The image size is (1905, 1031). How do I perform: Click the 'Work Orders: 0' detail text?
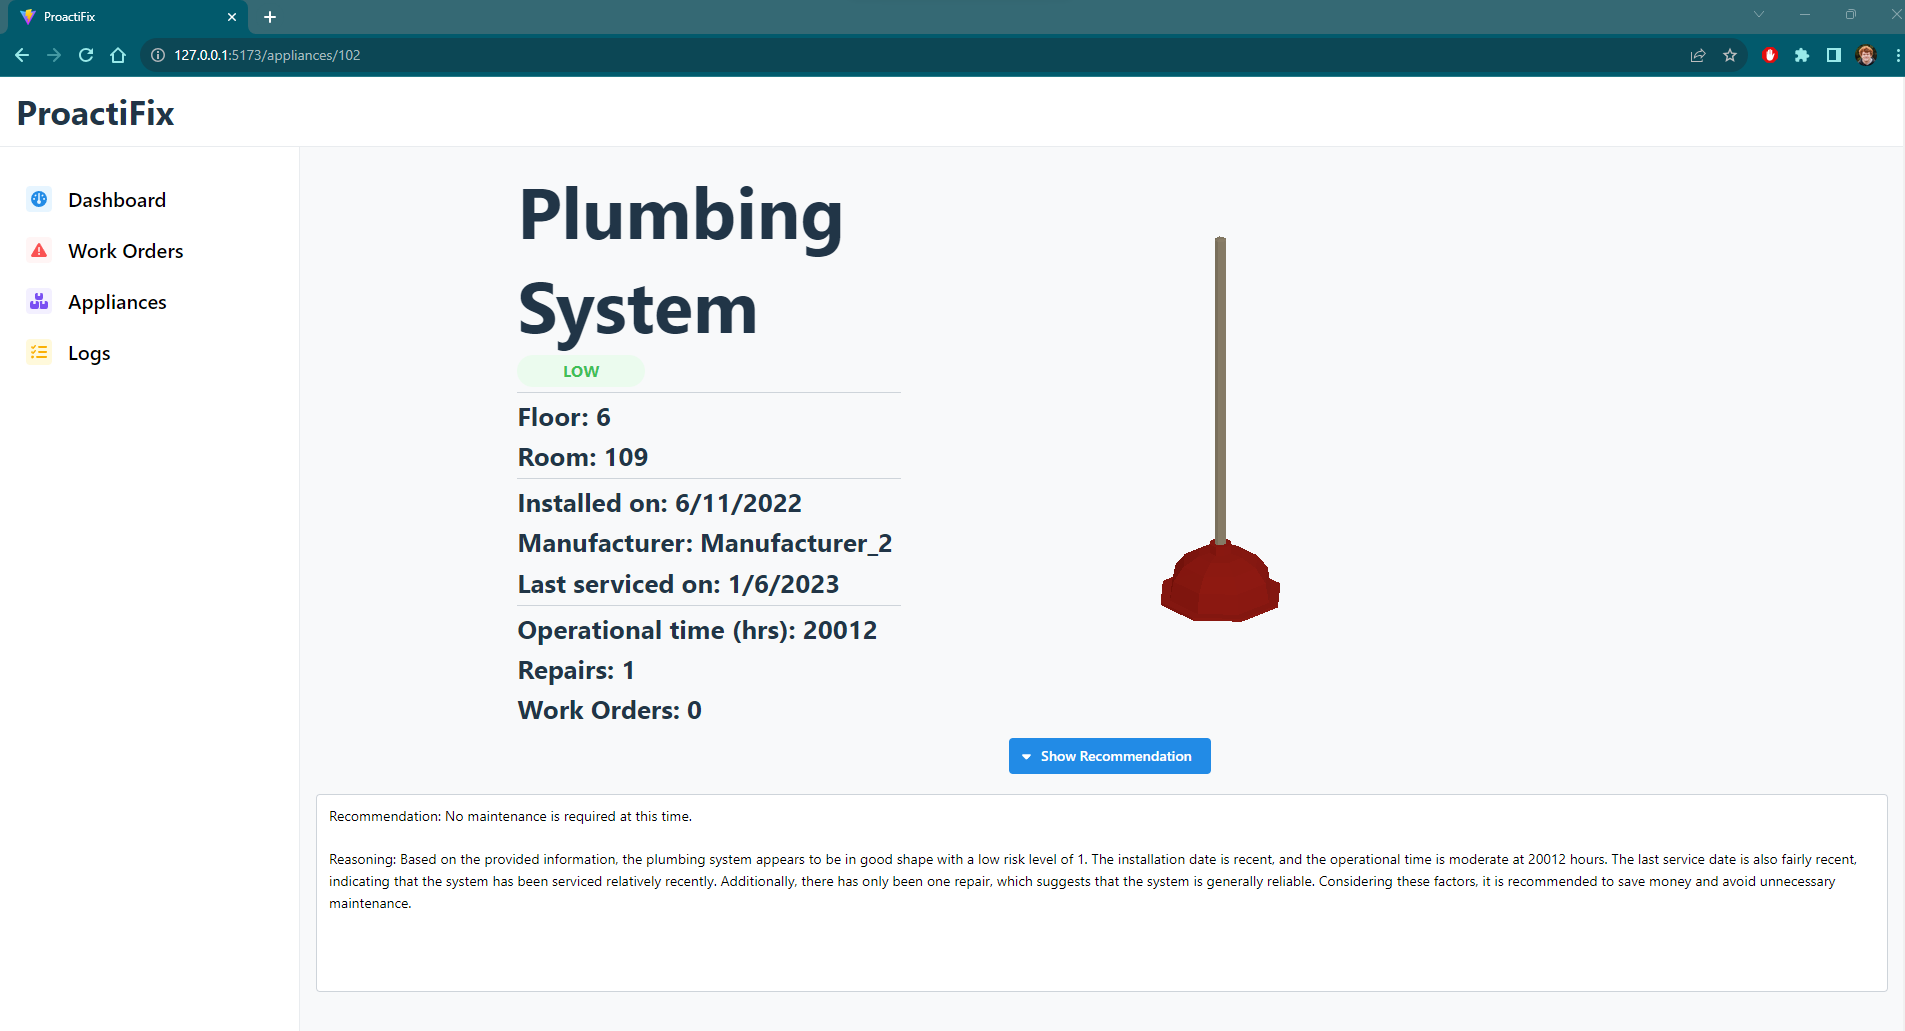point(610,710)
